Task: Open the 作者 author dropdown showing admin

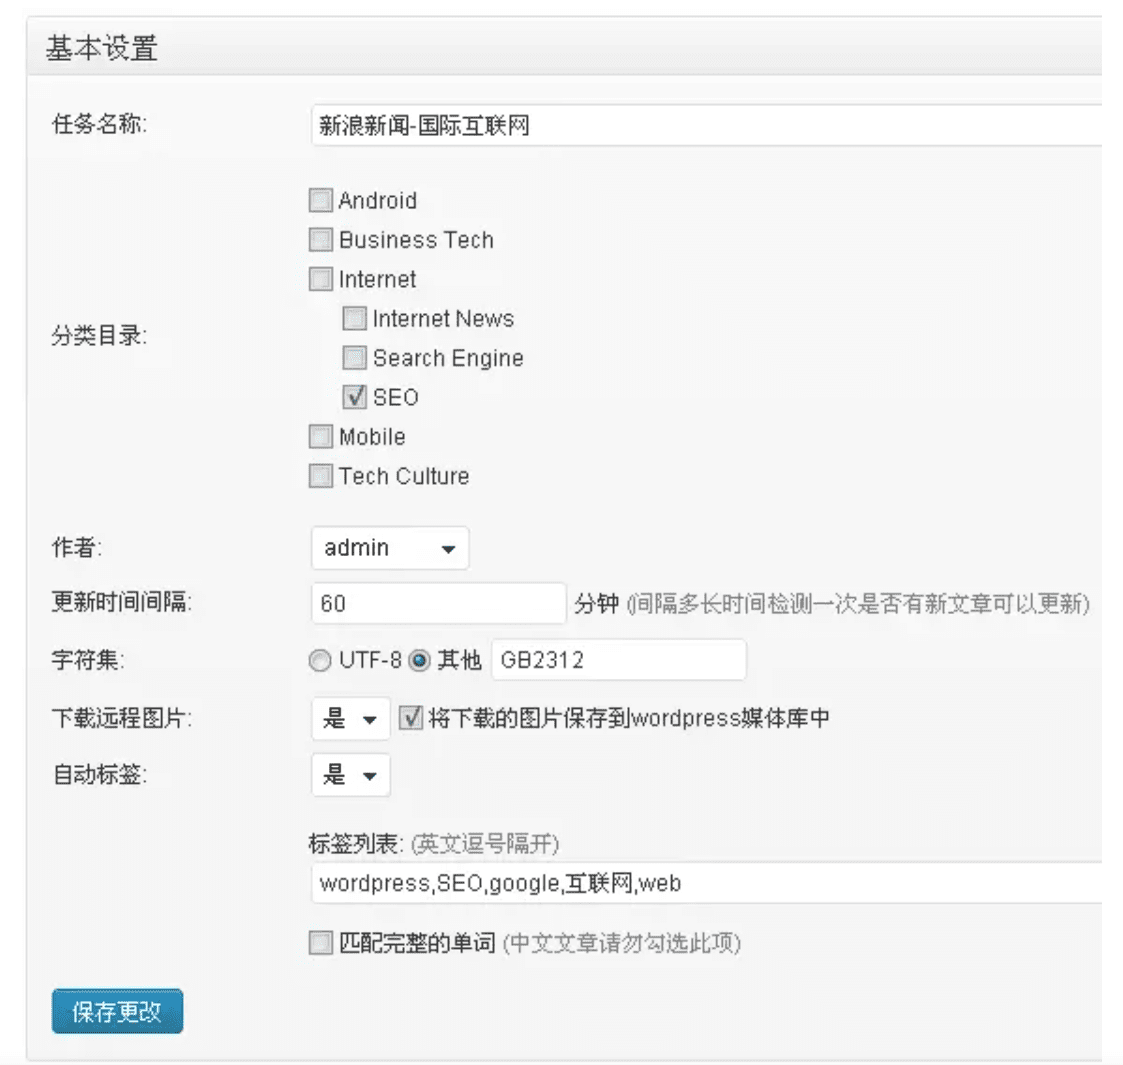Action: [389, 547]
